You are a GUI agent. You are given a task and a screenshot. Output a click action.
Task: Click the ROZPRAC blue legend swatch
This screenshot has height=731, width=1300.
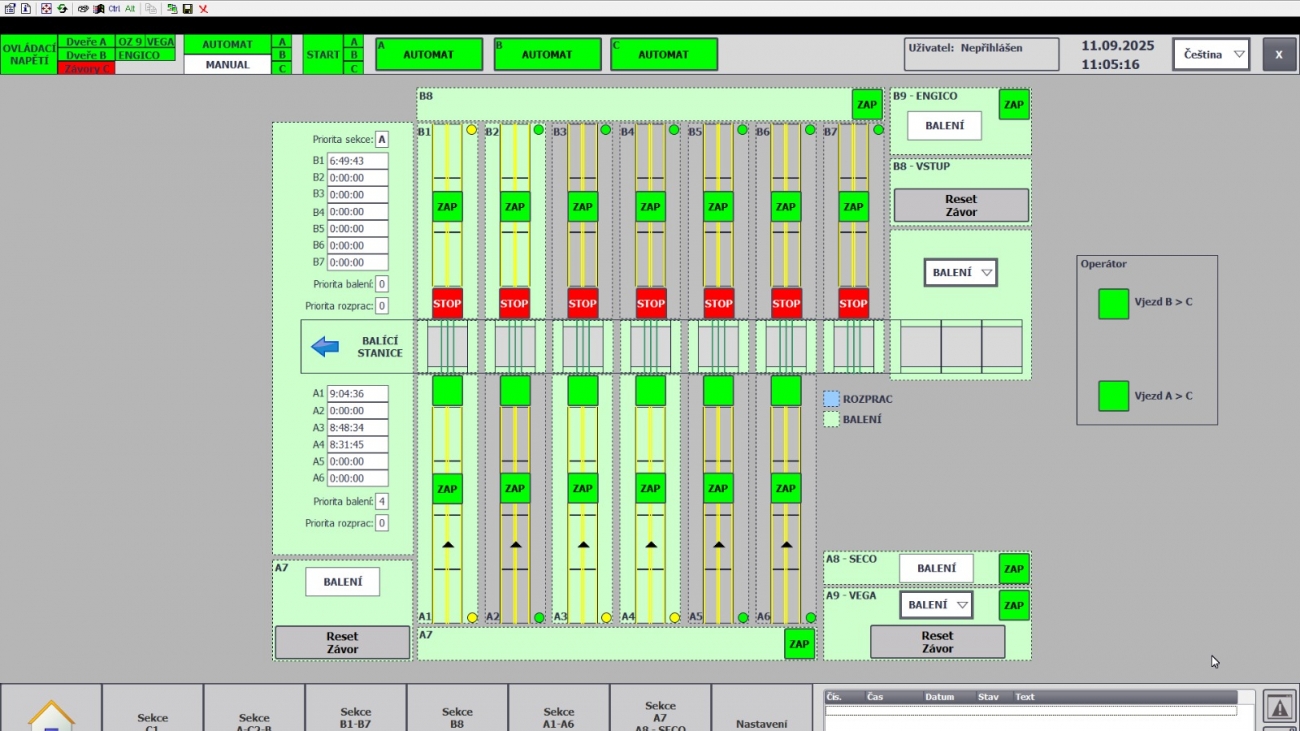831,399
